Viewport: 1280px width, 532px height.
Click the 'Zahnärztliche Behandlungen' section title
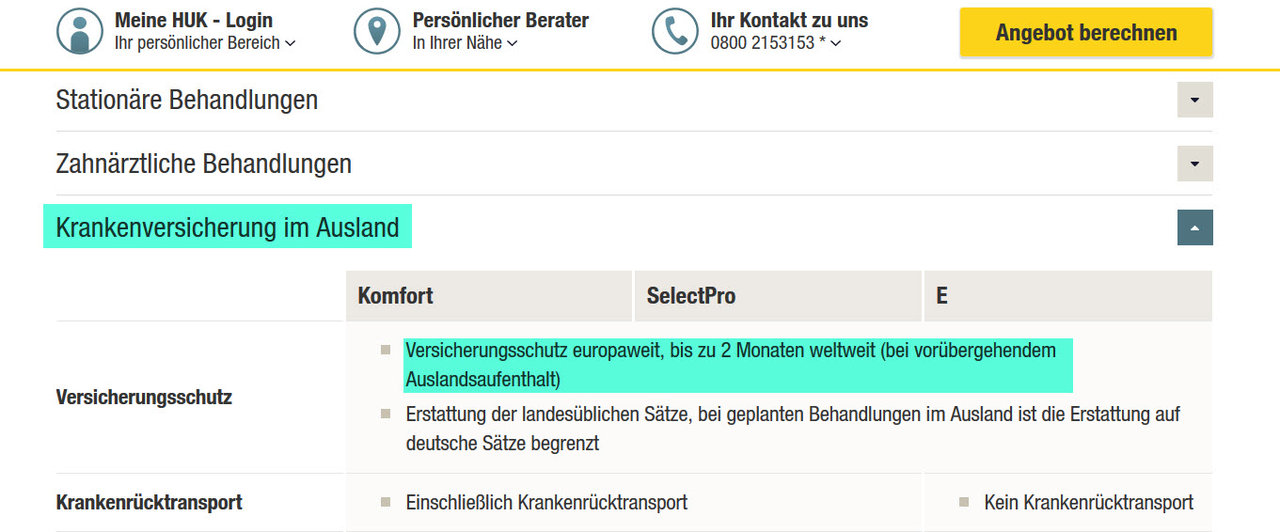click(204, 163)
